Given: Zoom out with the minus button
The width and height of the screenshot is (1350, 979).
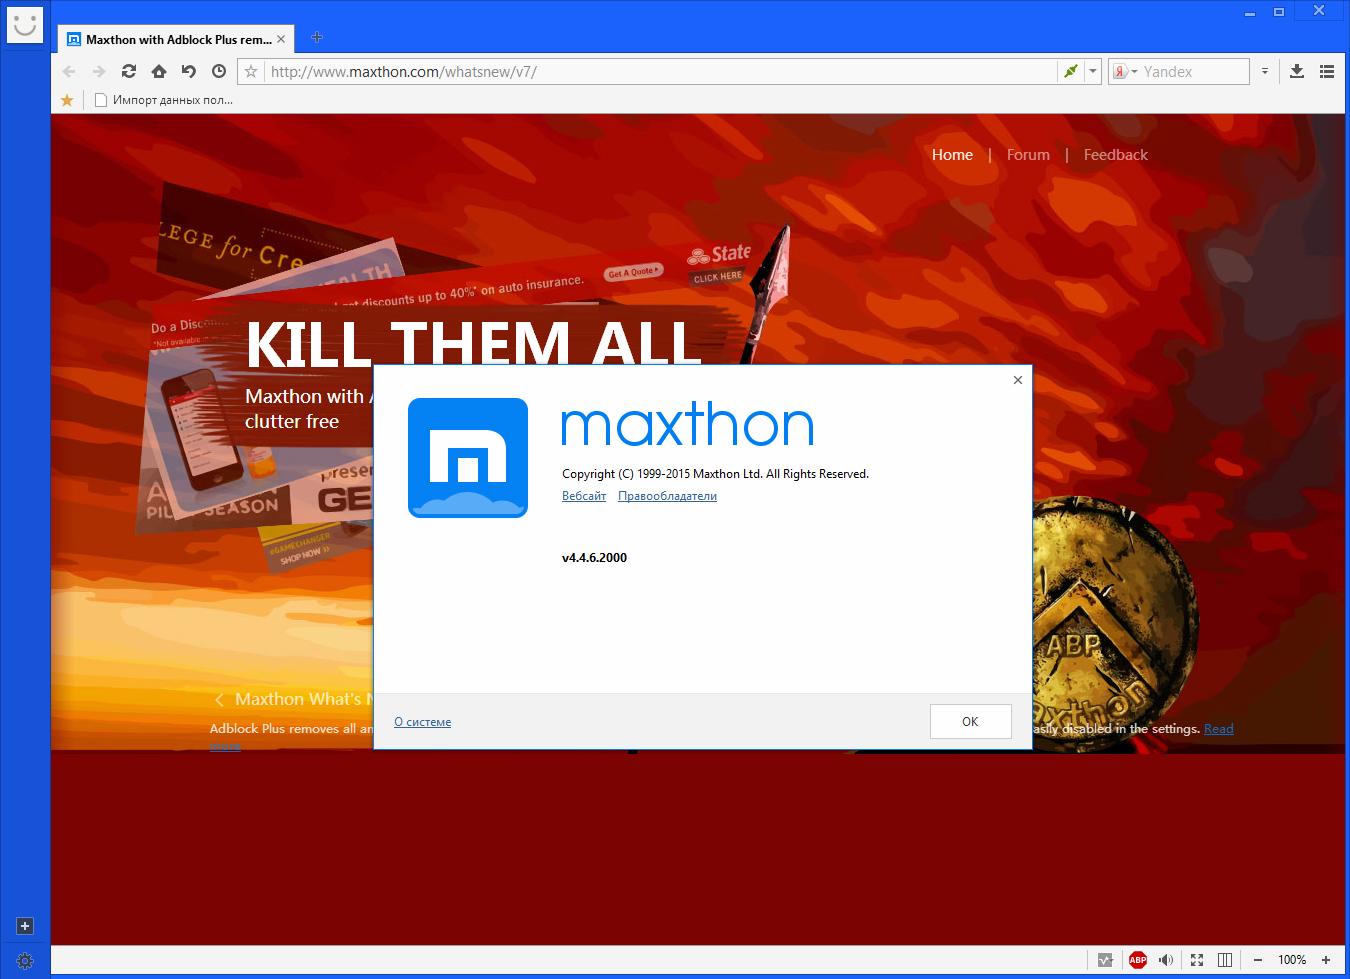Looking at the screenshot, I should [x=1258, y=960].
